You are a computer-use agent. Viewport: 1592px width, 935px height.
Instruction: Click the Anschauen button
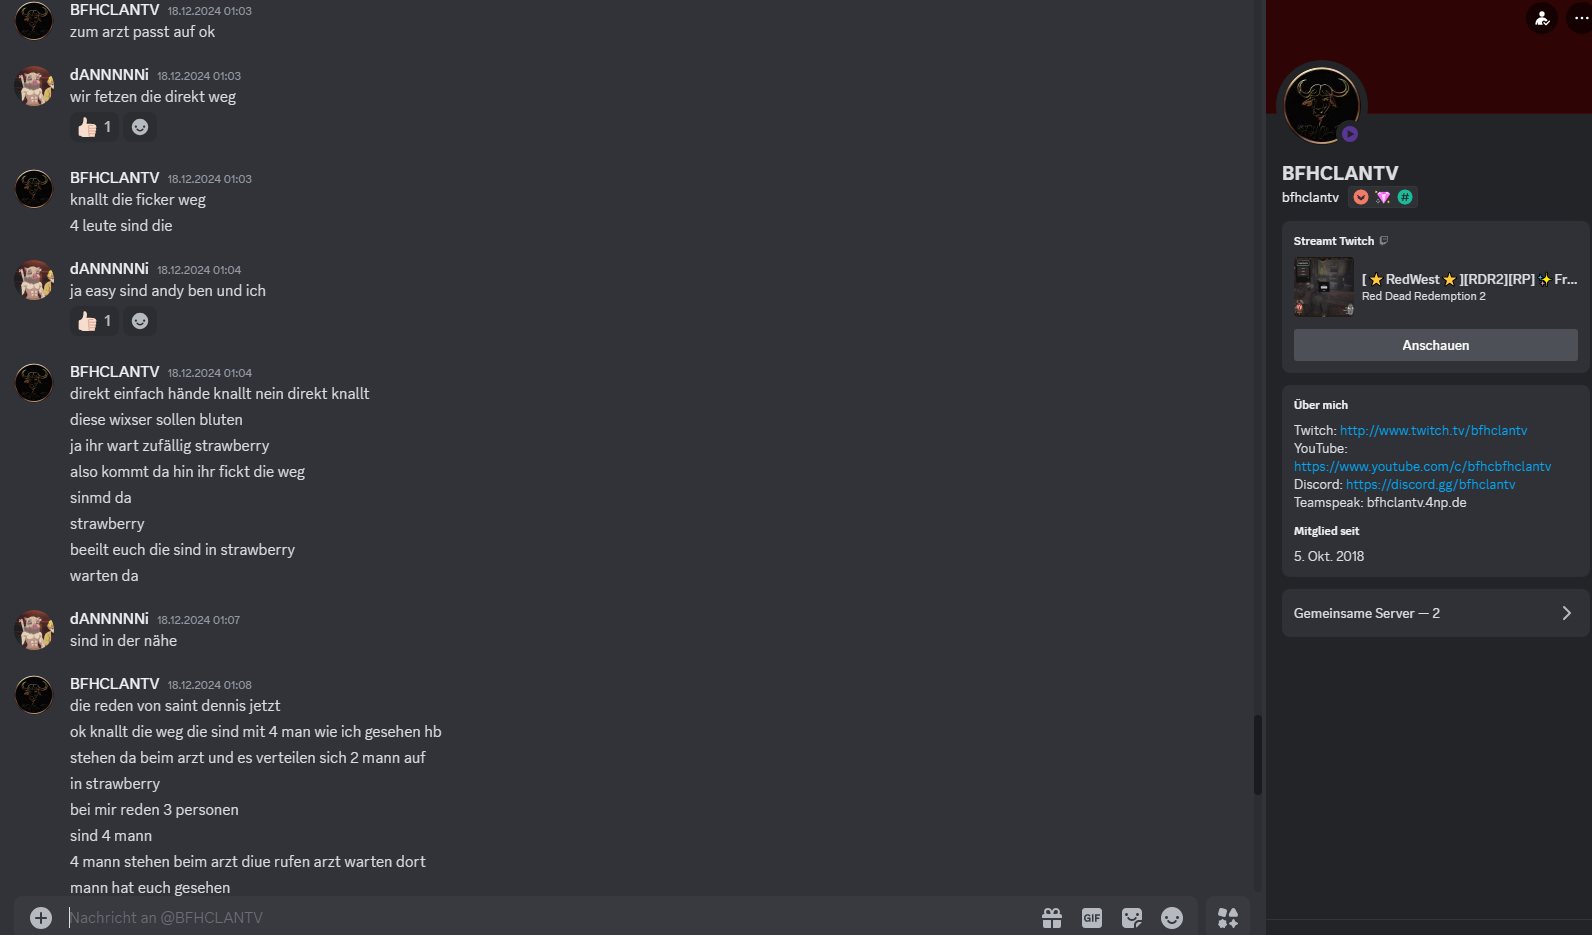(1435, 345)
